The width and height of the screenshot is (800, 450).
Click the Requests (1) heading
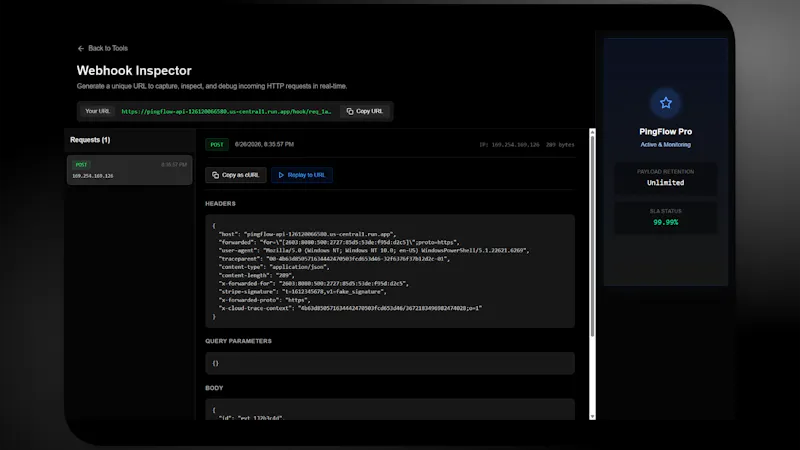click(x=90, y=140)
